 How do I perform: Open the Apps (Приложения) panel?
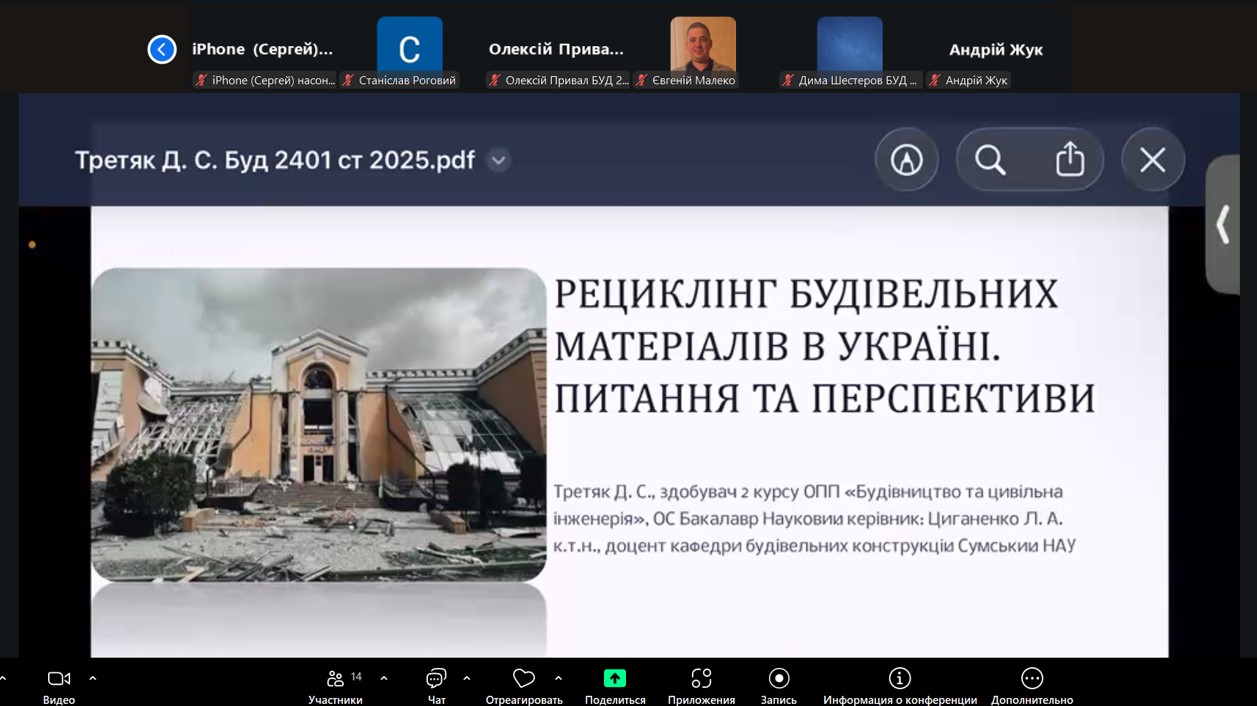click(701, 685)
